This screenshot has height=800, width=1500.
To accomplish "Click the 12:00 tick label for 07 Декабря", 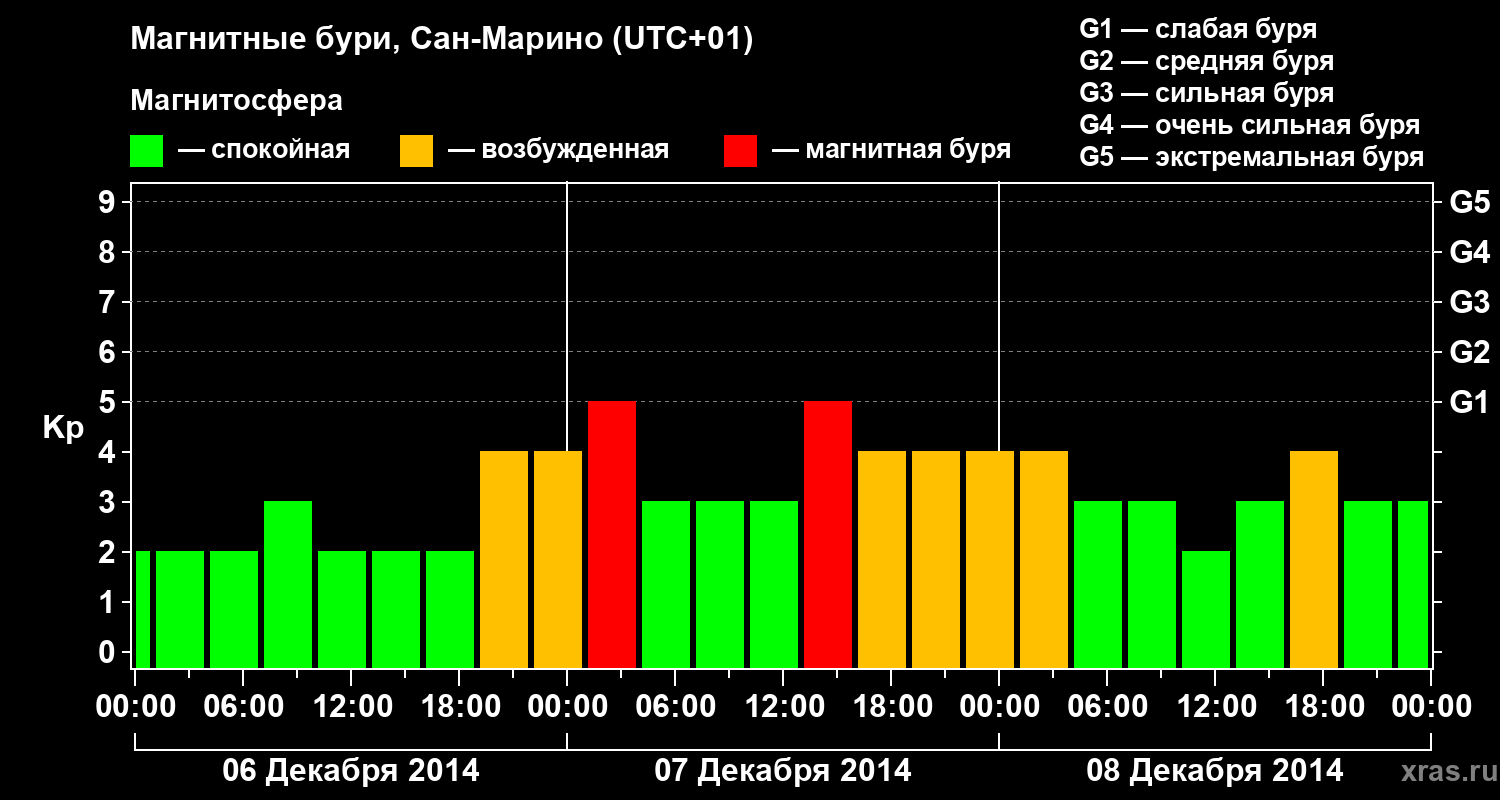I will [x=783, y=707].
